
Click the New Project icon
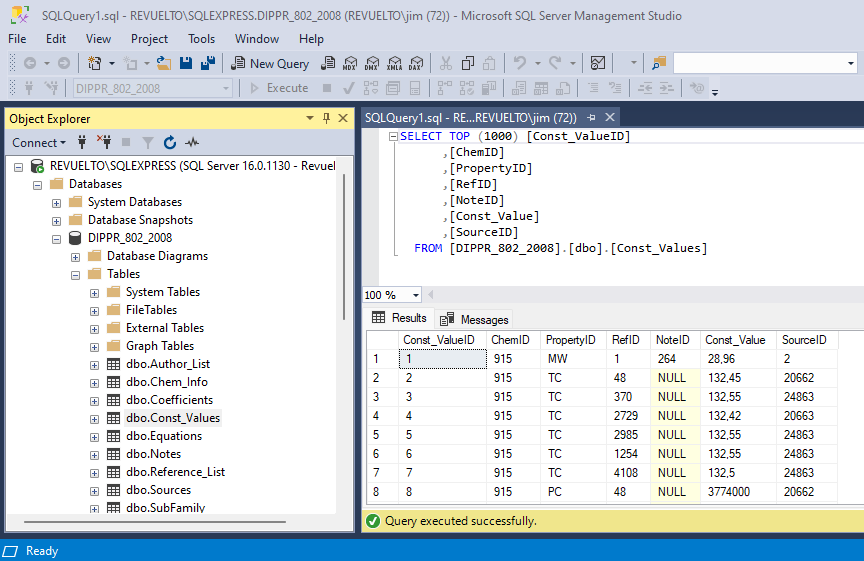click(95, 63)
